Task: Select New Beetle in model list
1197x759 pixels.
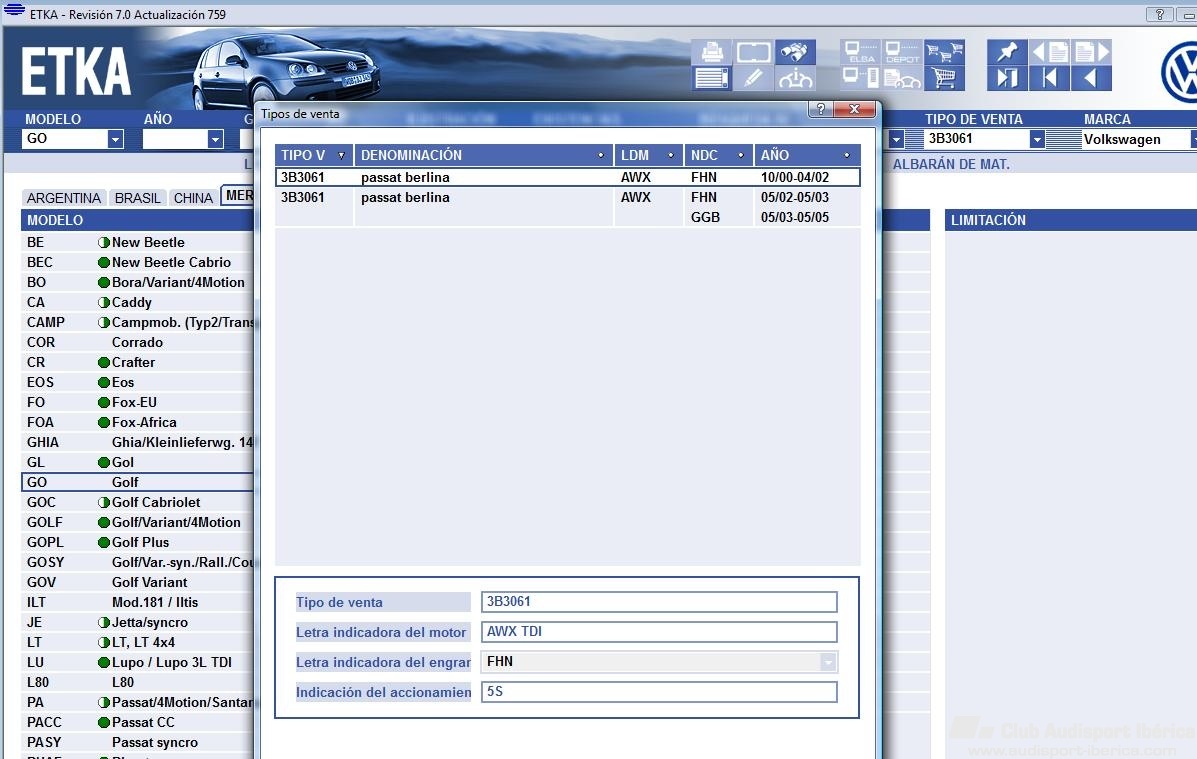Action: (137, 242)
